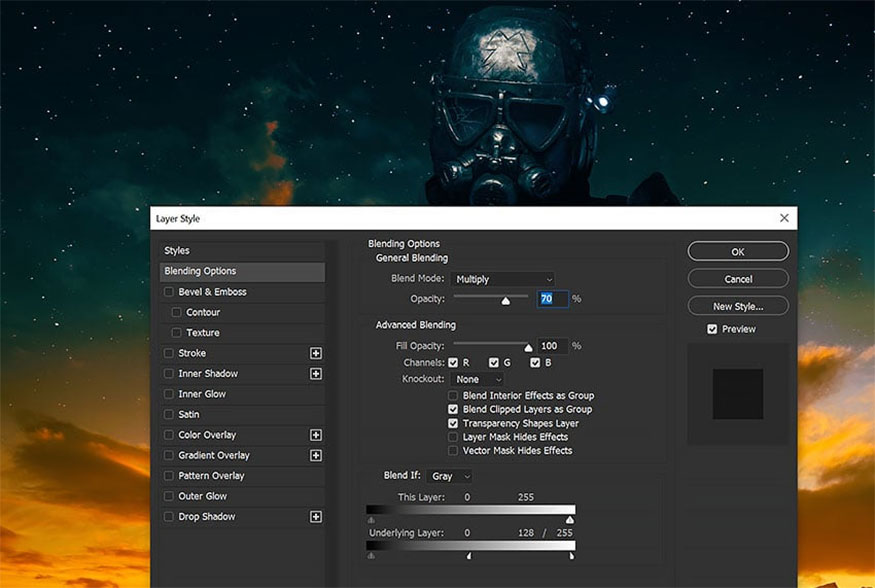Add another Drop Shadow with plus icon
Viewport: 875px width, 588px height.
pyautogui.click(x=316, y=517)
